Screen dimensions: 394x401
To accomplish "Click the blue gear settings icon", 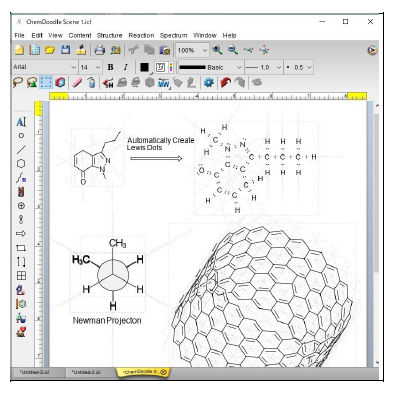I will [209, 82].
